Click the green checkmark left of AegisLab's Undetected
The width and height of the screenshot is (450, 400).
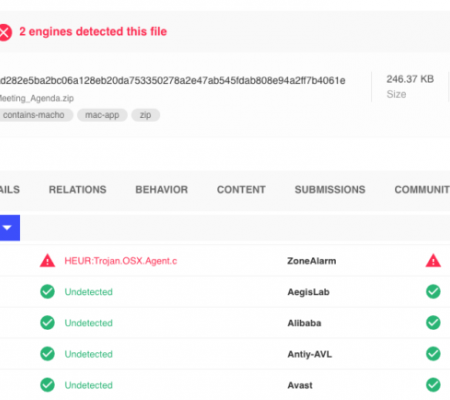(x=47, y=292)
